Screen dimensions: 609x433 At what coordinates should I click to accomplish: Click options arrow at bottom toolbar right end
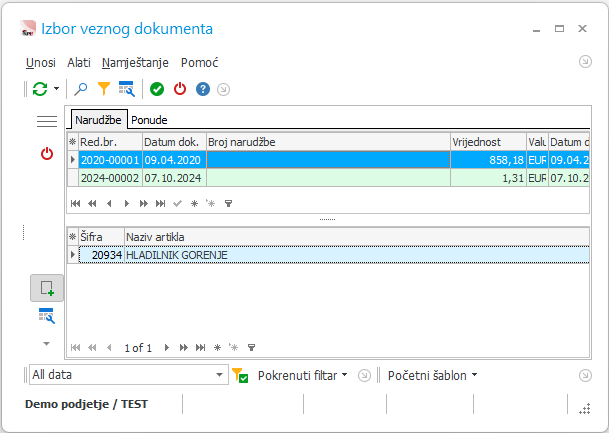585,376
